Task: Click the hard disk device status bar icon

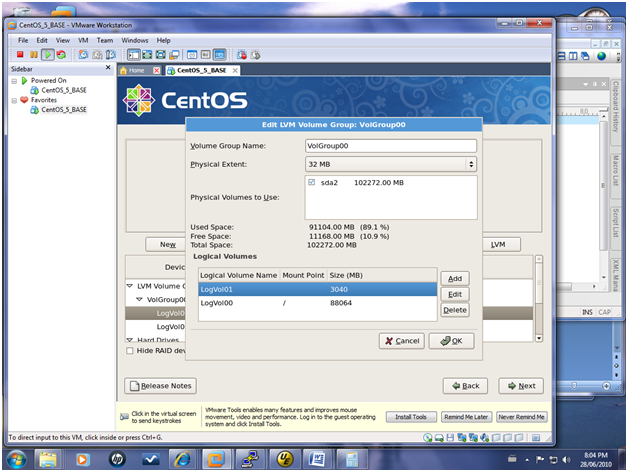Action: click(439, 438)
